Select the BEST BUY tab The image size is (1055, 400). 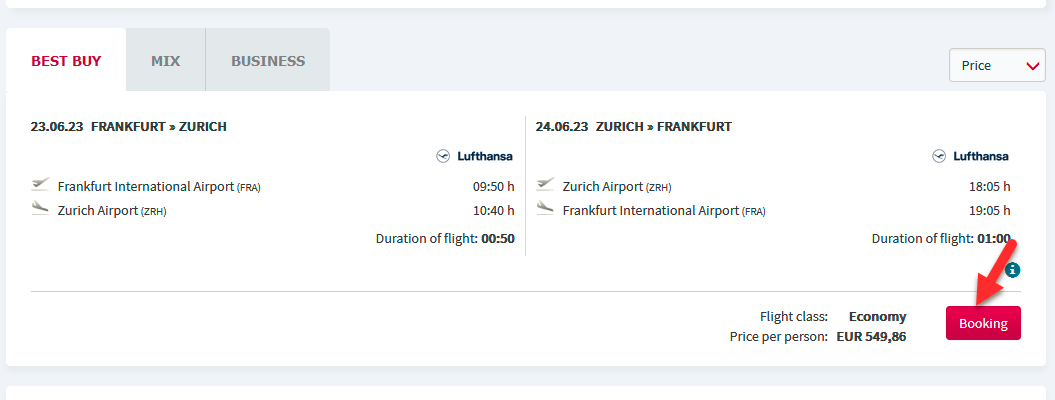tap(66, 61)
